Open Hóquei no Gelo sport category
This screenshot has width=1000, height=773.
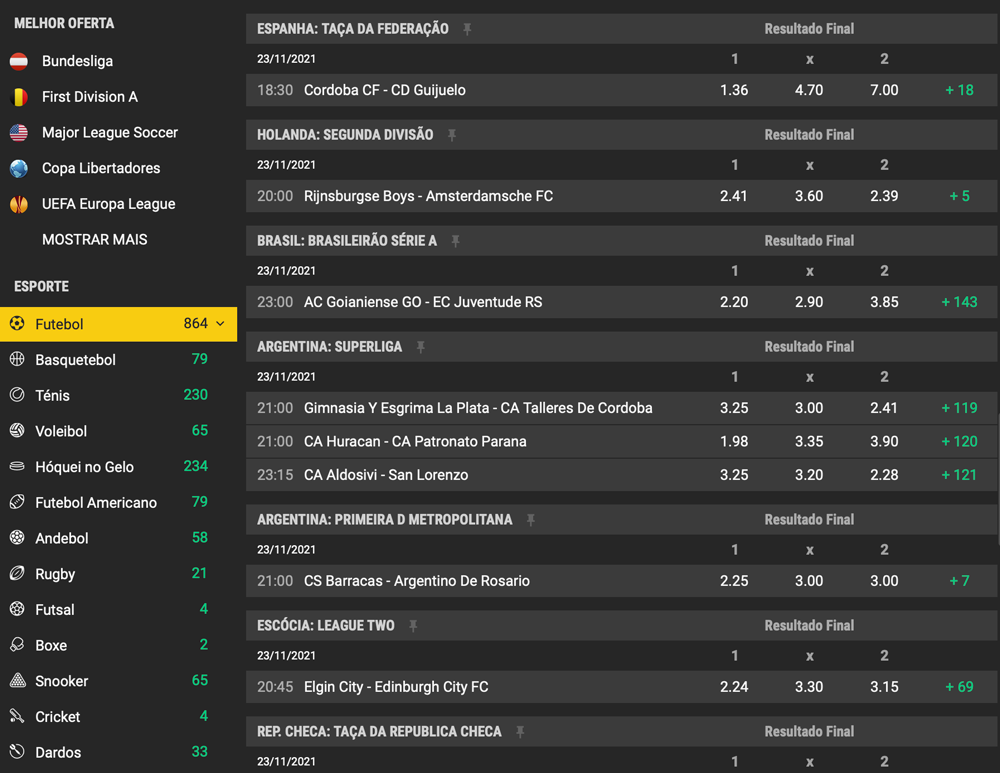click(119, 467)
